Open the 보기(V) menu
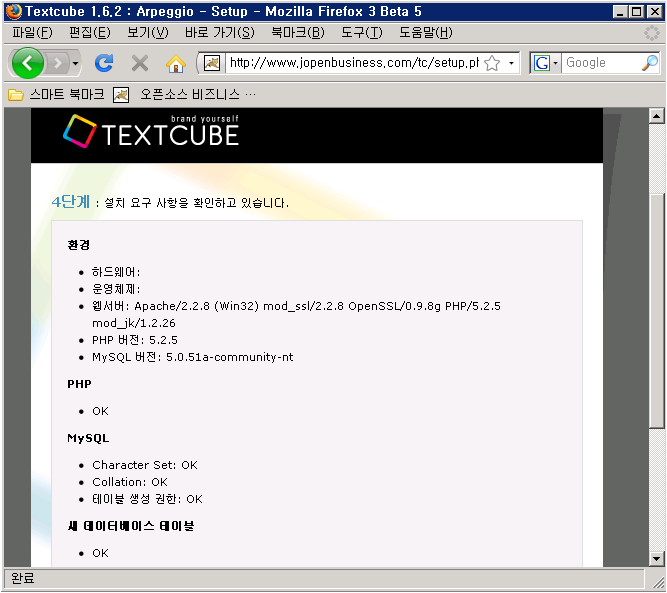Screen dimensions: 667x593 click(148, 32)
